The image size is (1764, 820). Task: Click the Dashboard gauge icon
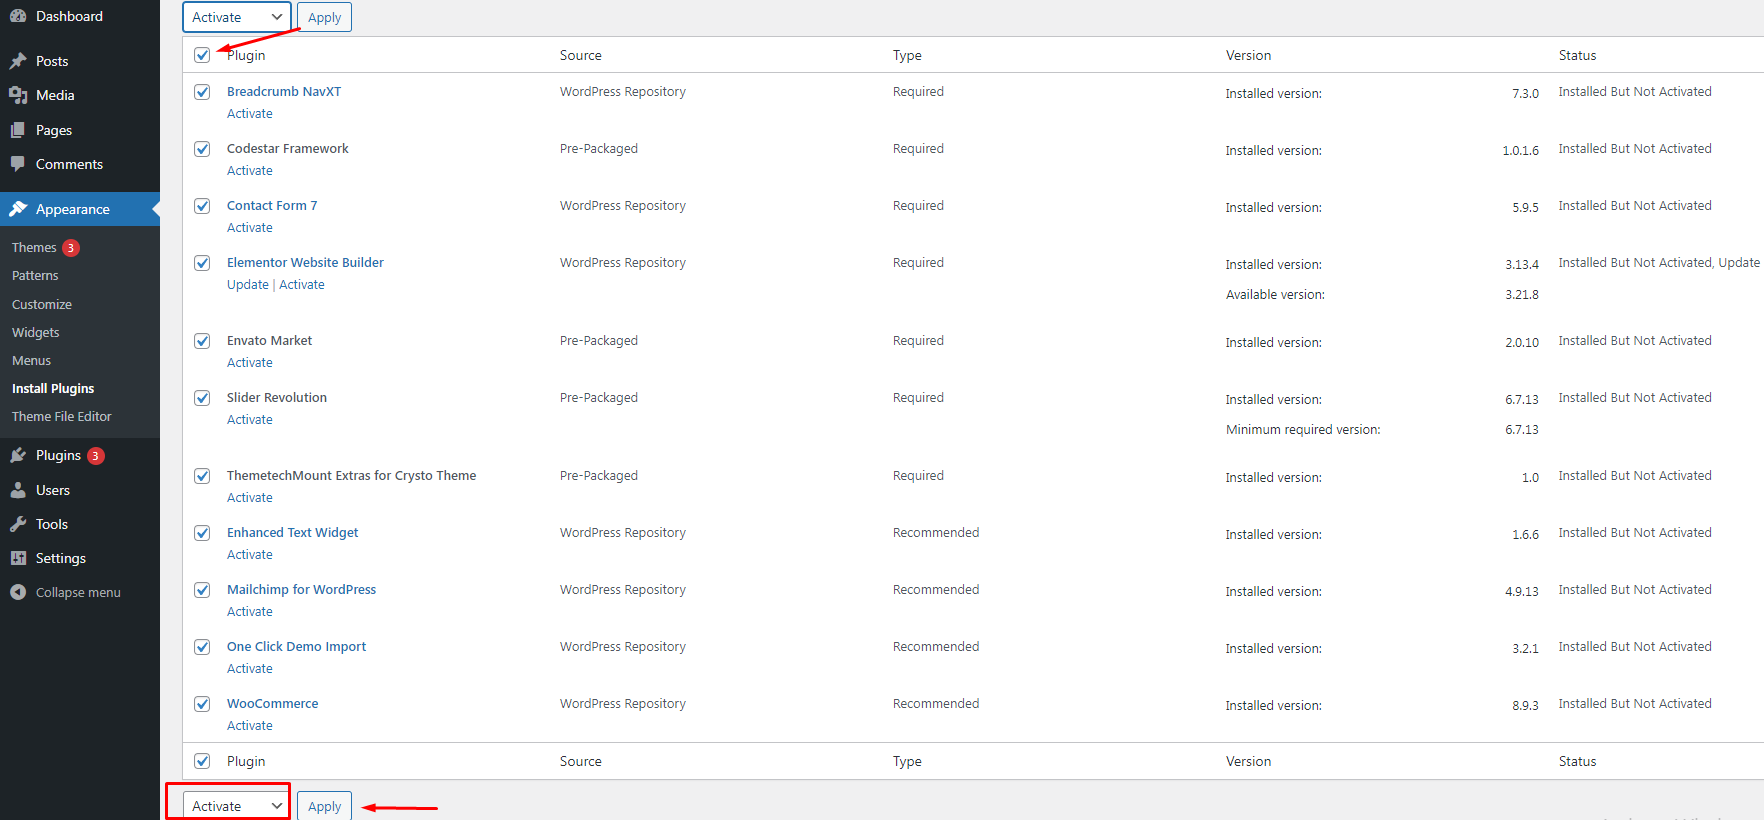pyautogui.click(x=18, y=16)
